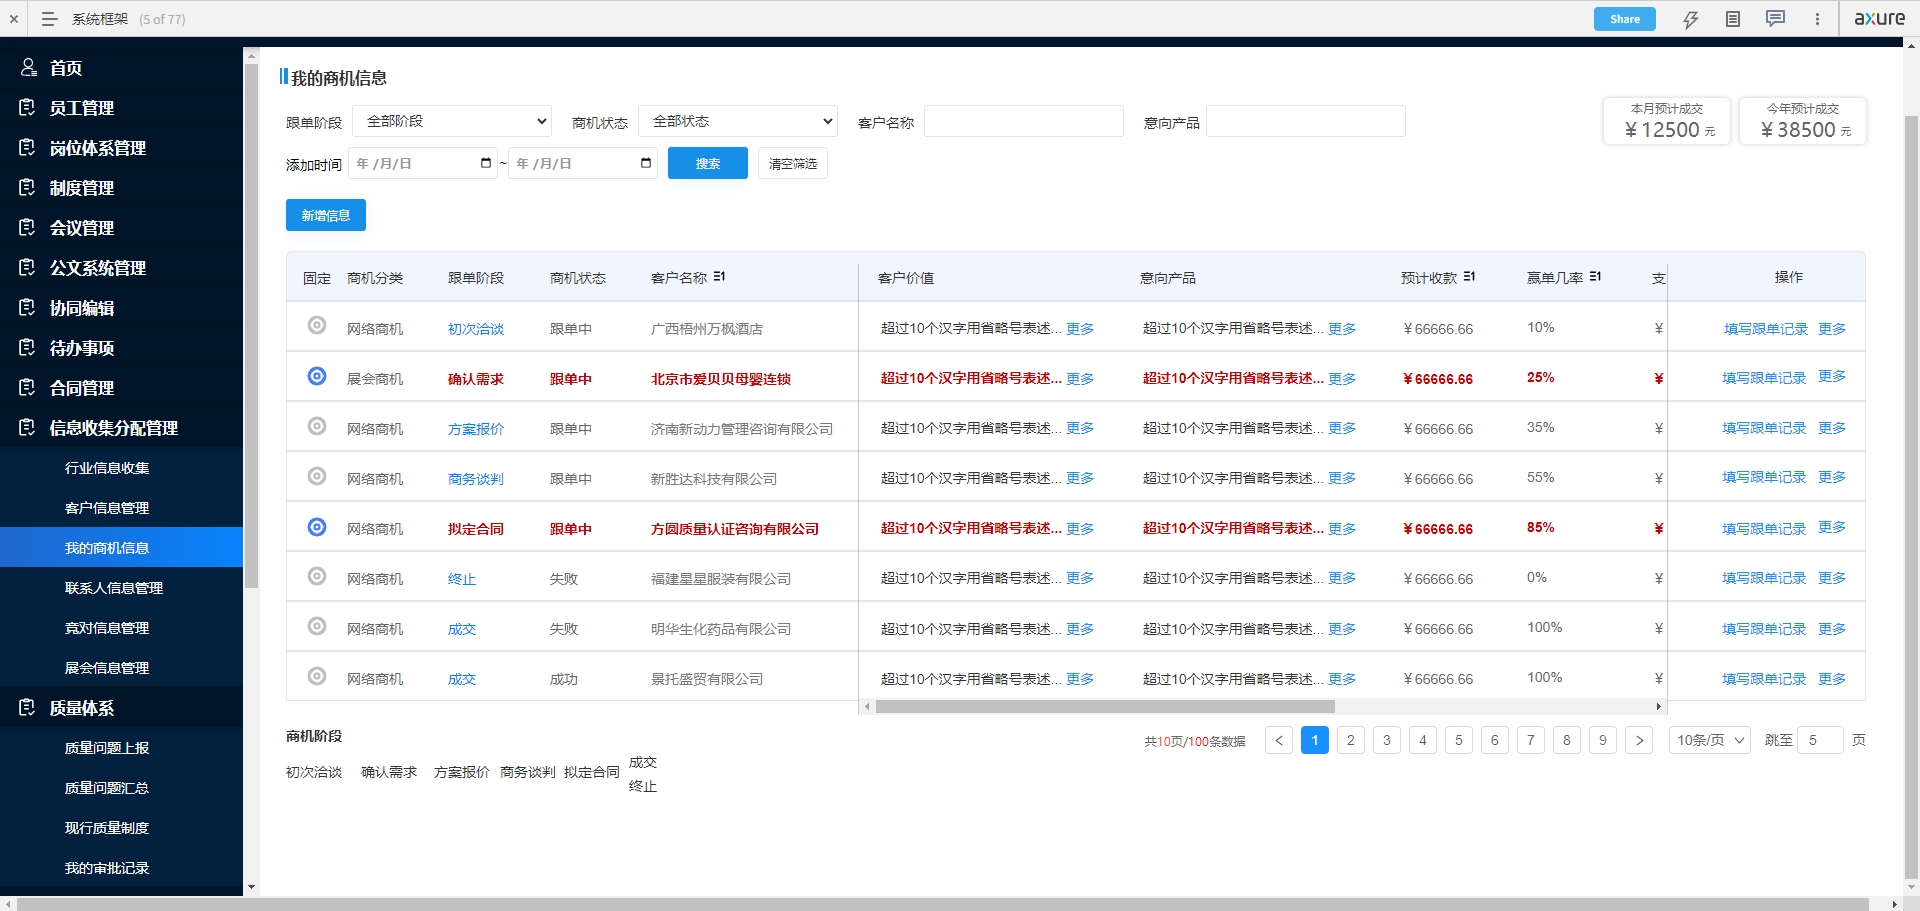Click the Share button
This screenshot has width=1920, height=911.
(1625, 19)
